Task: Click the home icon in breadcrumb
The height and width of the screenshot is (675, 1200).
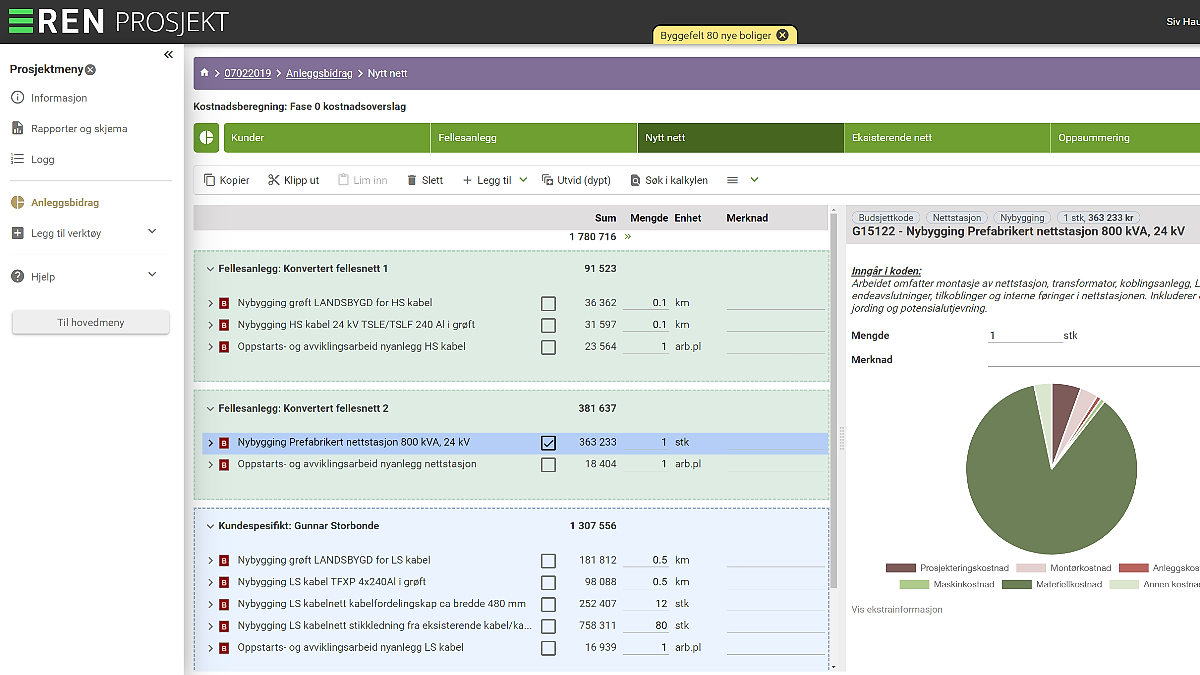Action: 205,73
